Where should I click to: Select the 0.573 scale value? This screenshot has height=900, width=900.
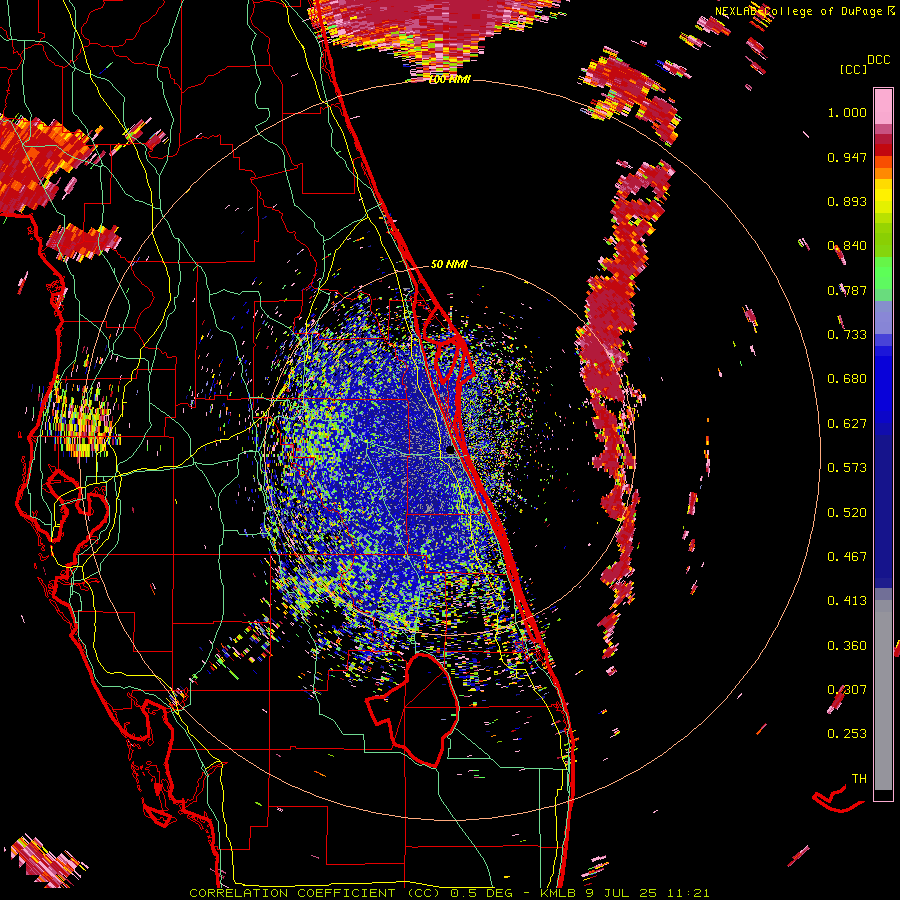tap(847, 468)
